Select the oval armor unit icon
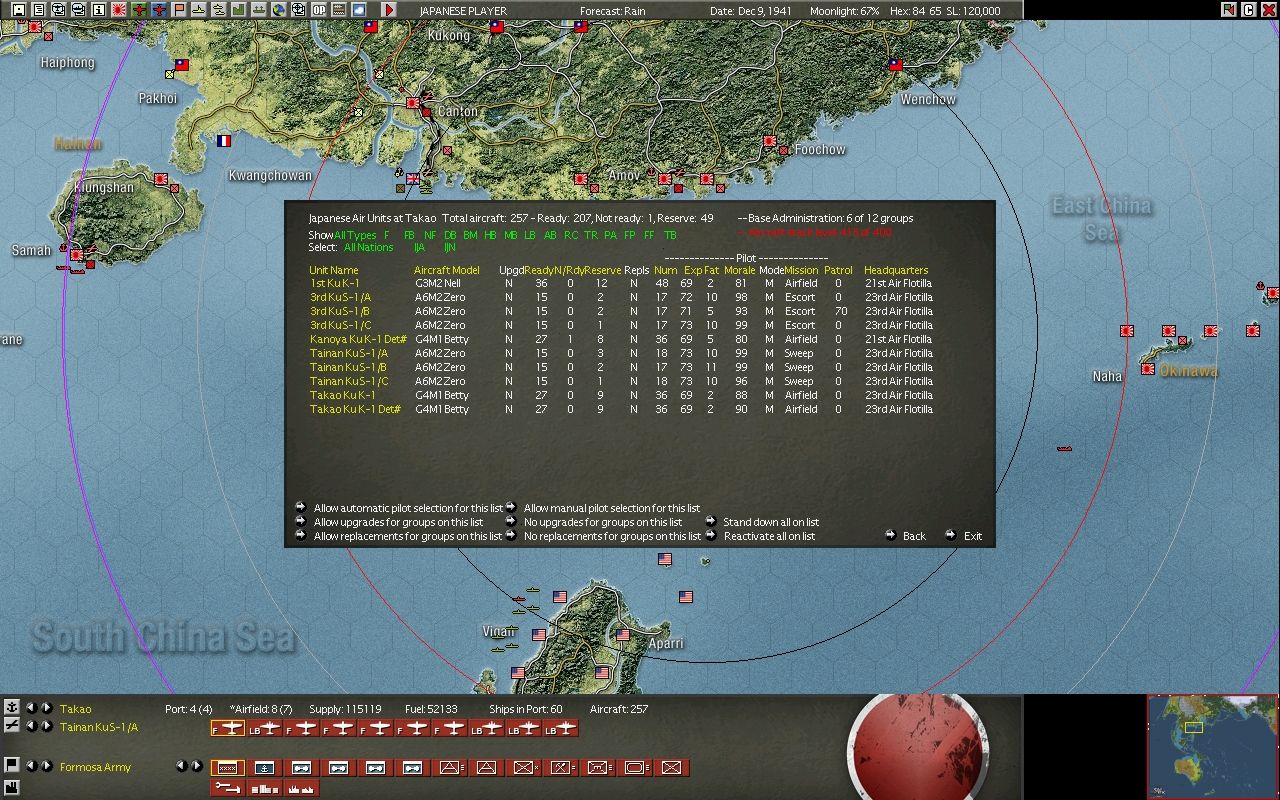This screenshot has width=1280, height=800. (x=634, y=768)
